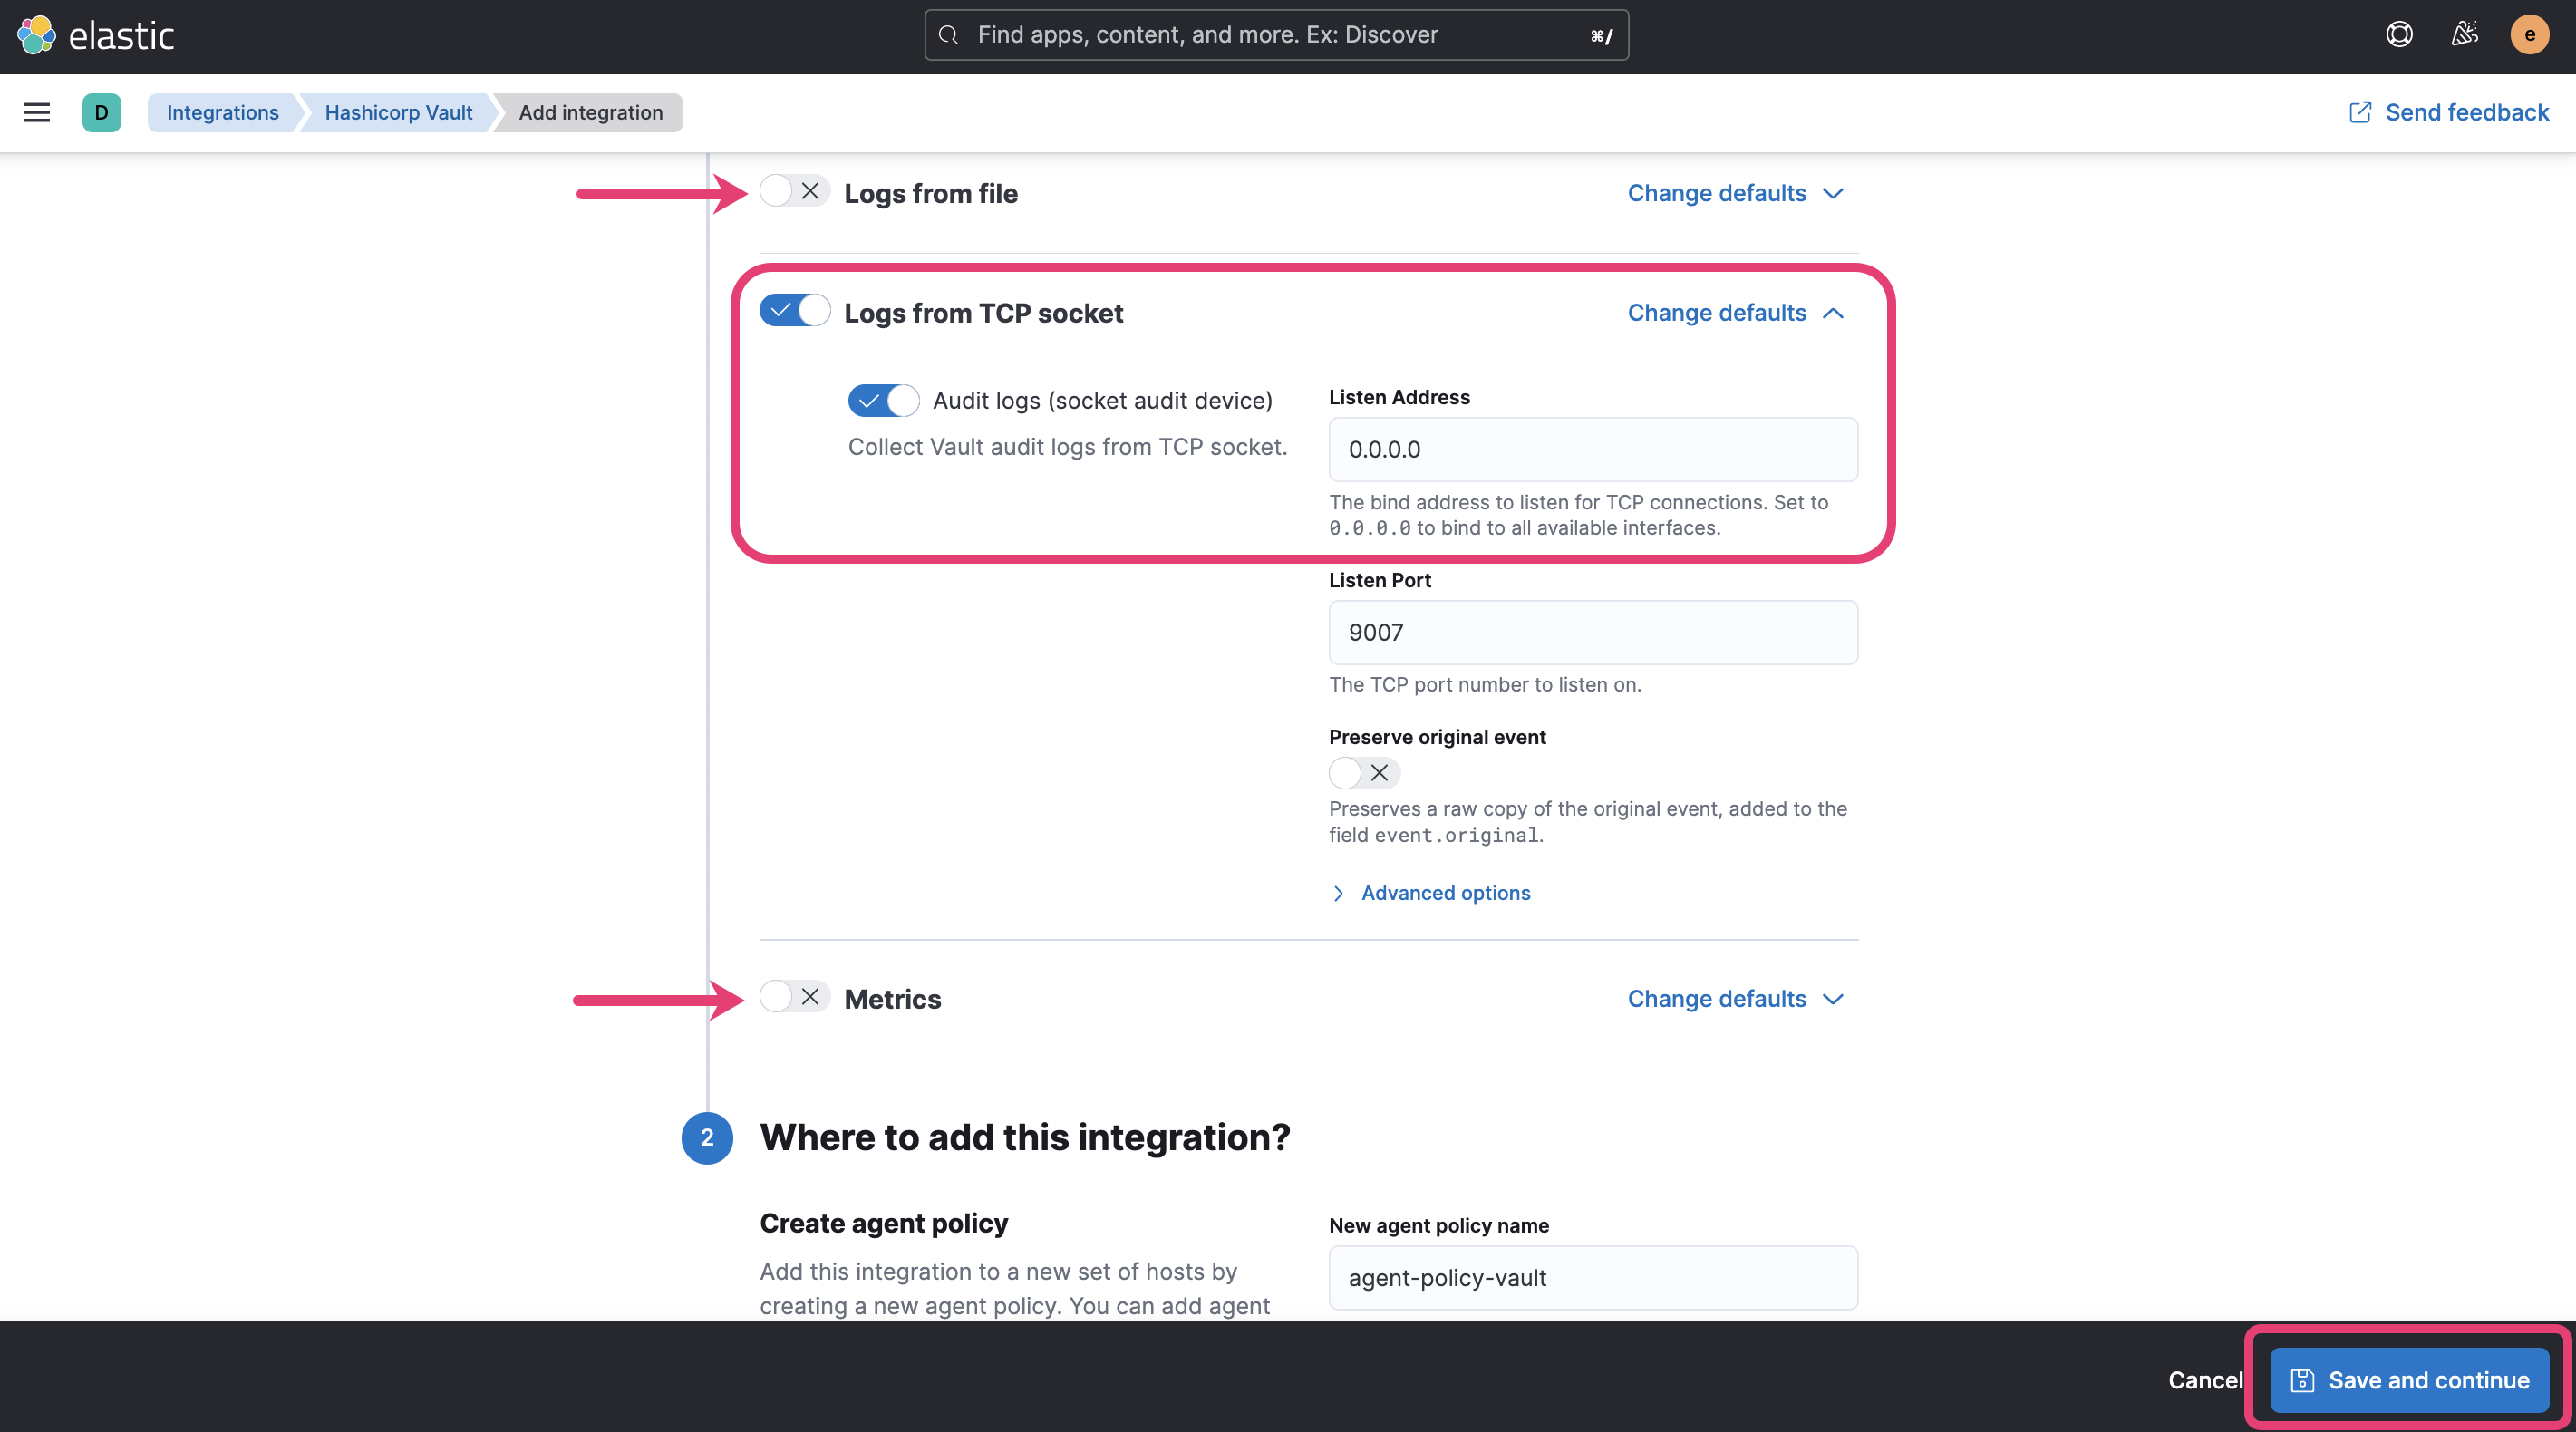Expand Change defaults for Logs from file
Viewport: 2576px width, 1432px height.
click(x=1736, y=193)
